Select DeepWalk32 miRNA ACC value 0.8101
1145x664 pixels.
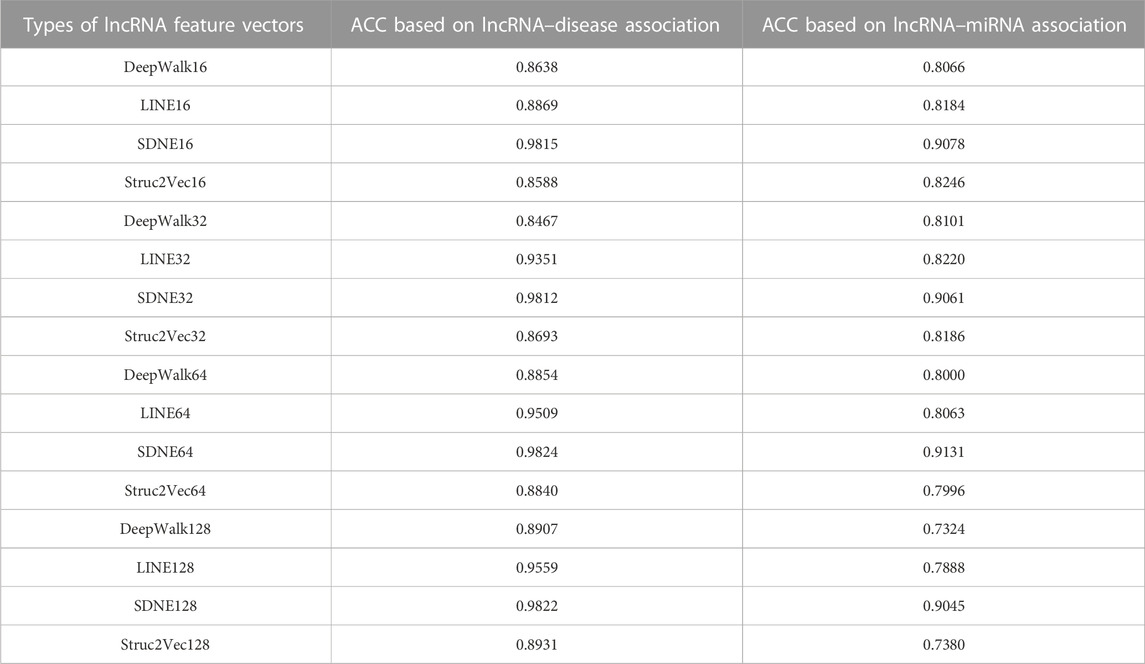click(x=943, y=221)
